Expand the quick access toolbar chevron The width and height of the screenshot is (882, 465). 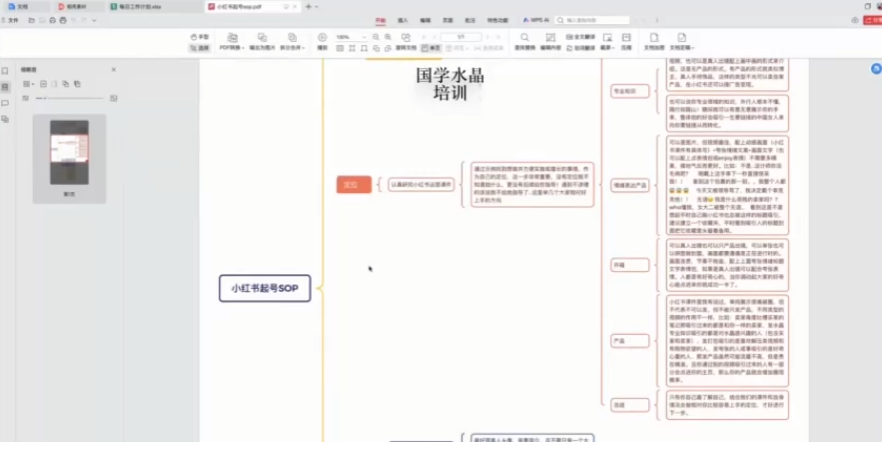pos(94,20)
